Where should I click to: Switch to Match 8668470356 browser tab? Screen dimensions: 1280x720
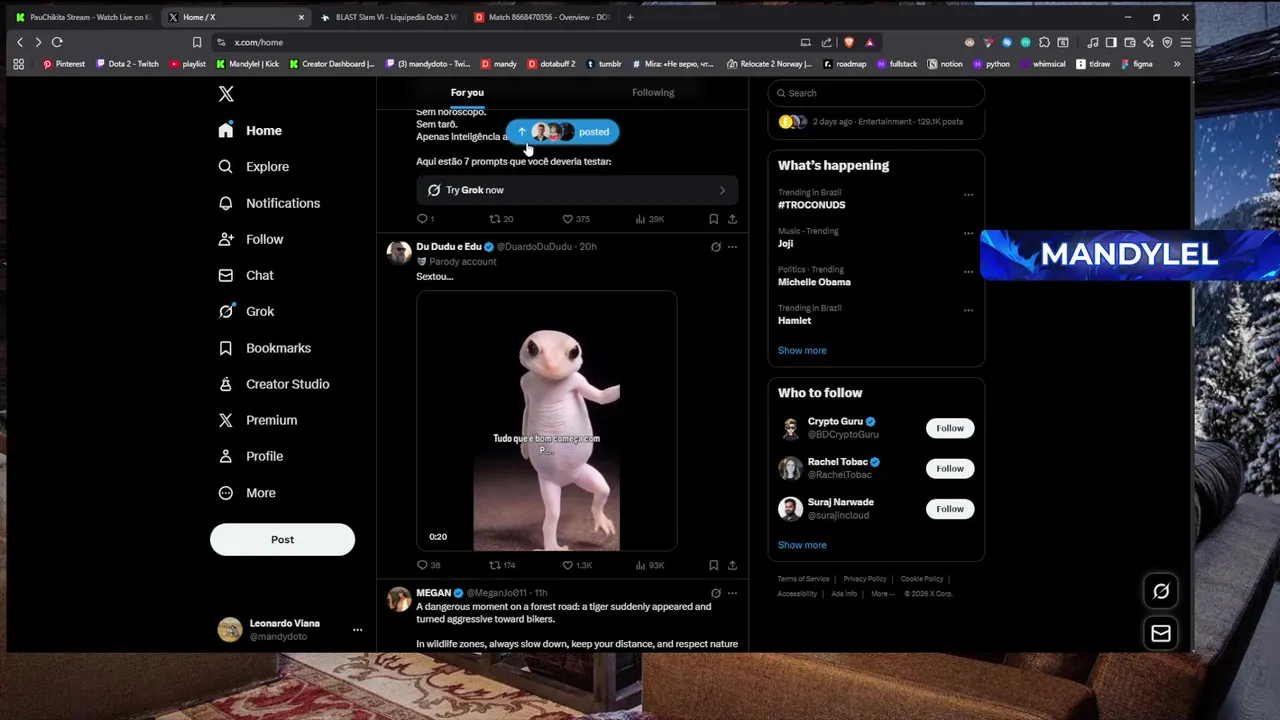coord(541,17)
